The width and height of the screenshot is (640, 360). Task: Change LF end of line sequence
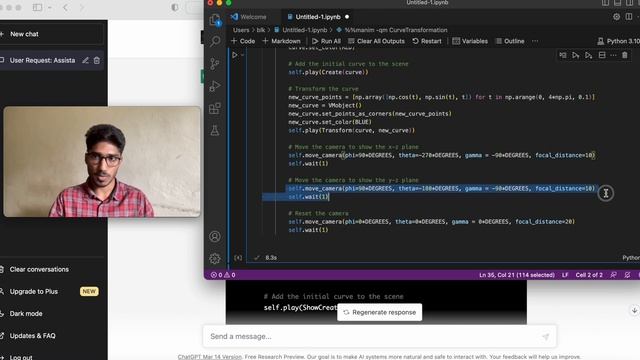[565, 275]
